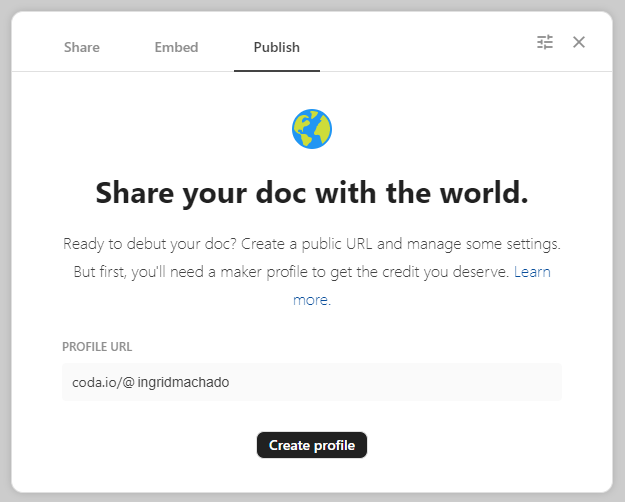This screenshot has width=625, height=502.
Task: Click the PROFILE URL label
Action: 97,347
